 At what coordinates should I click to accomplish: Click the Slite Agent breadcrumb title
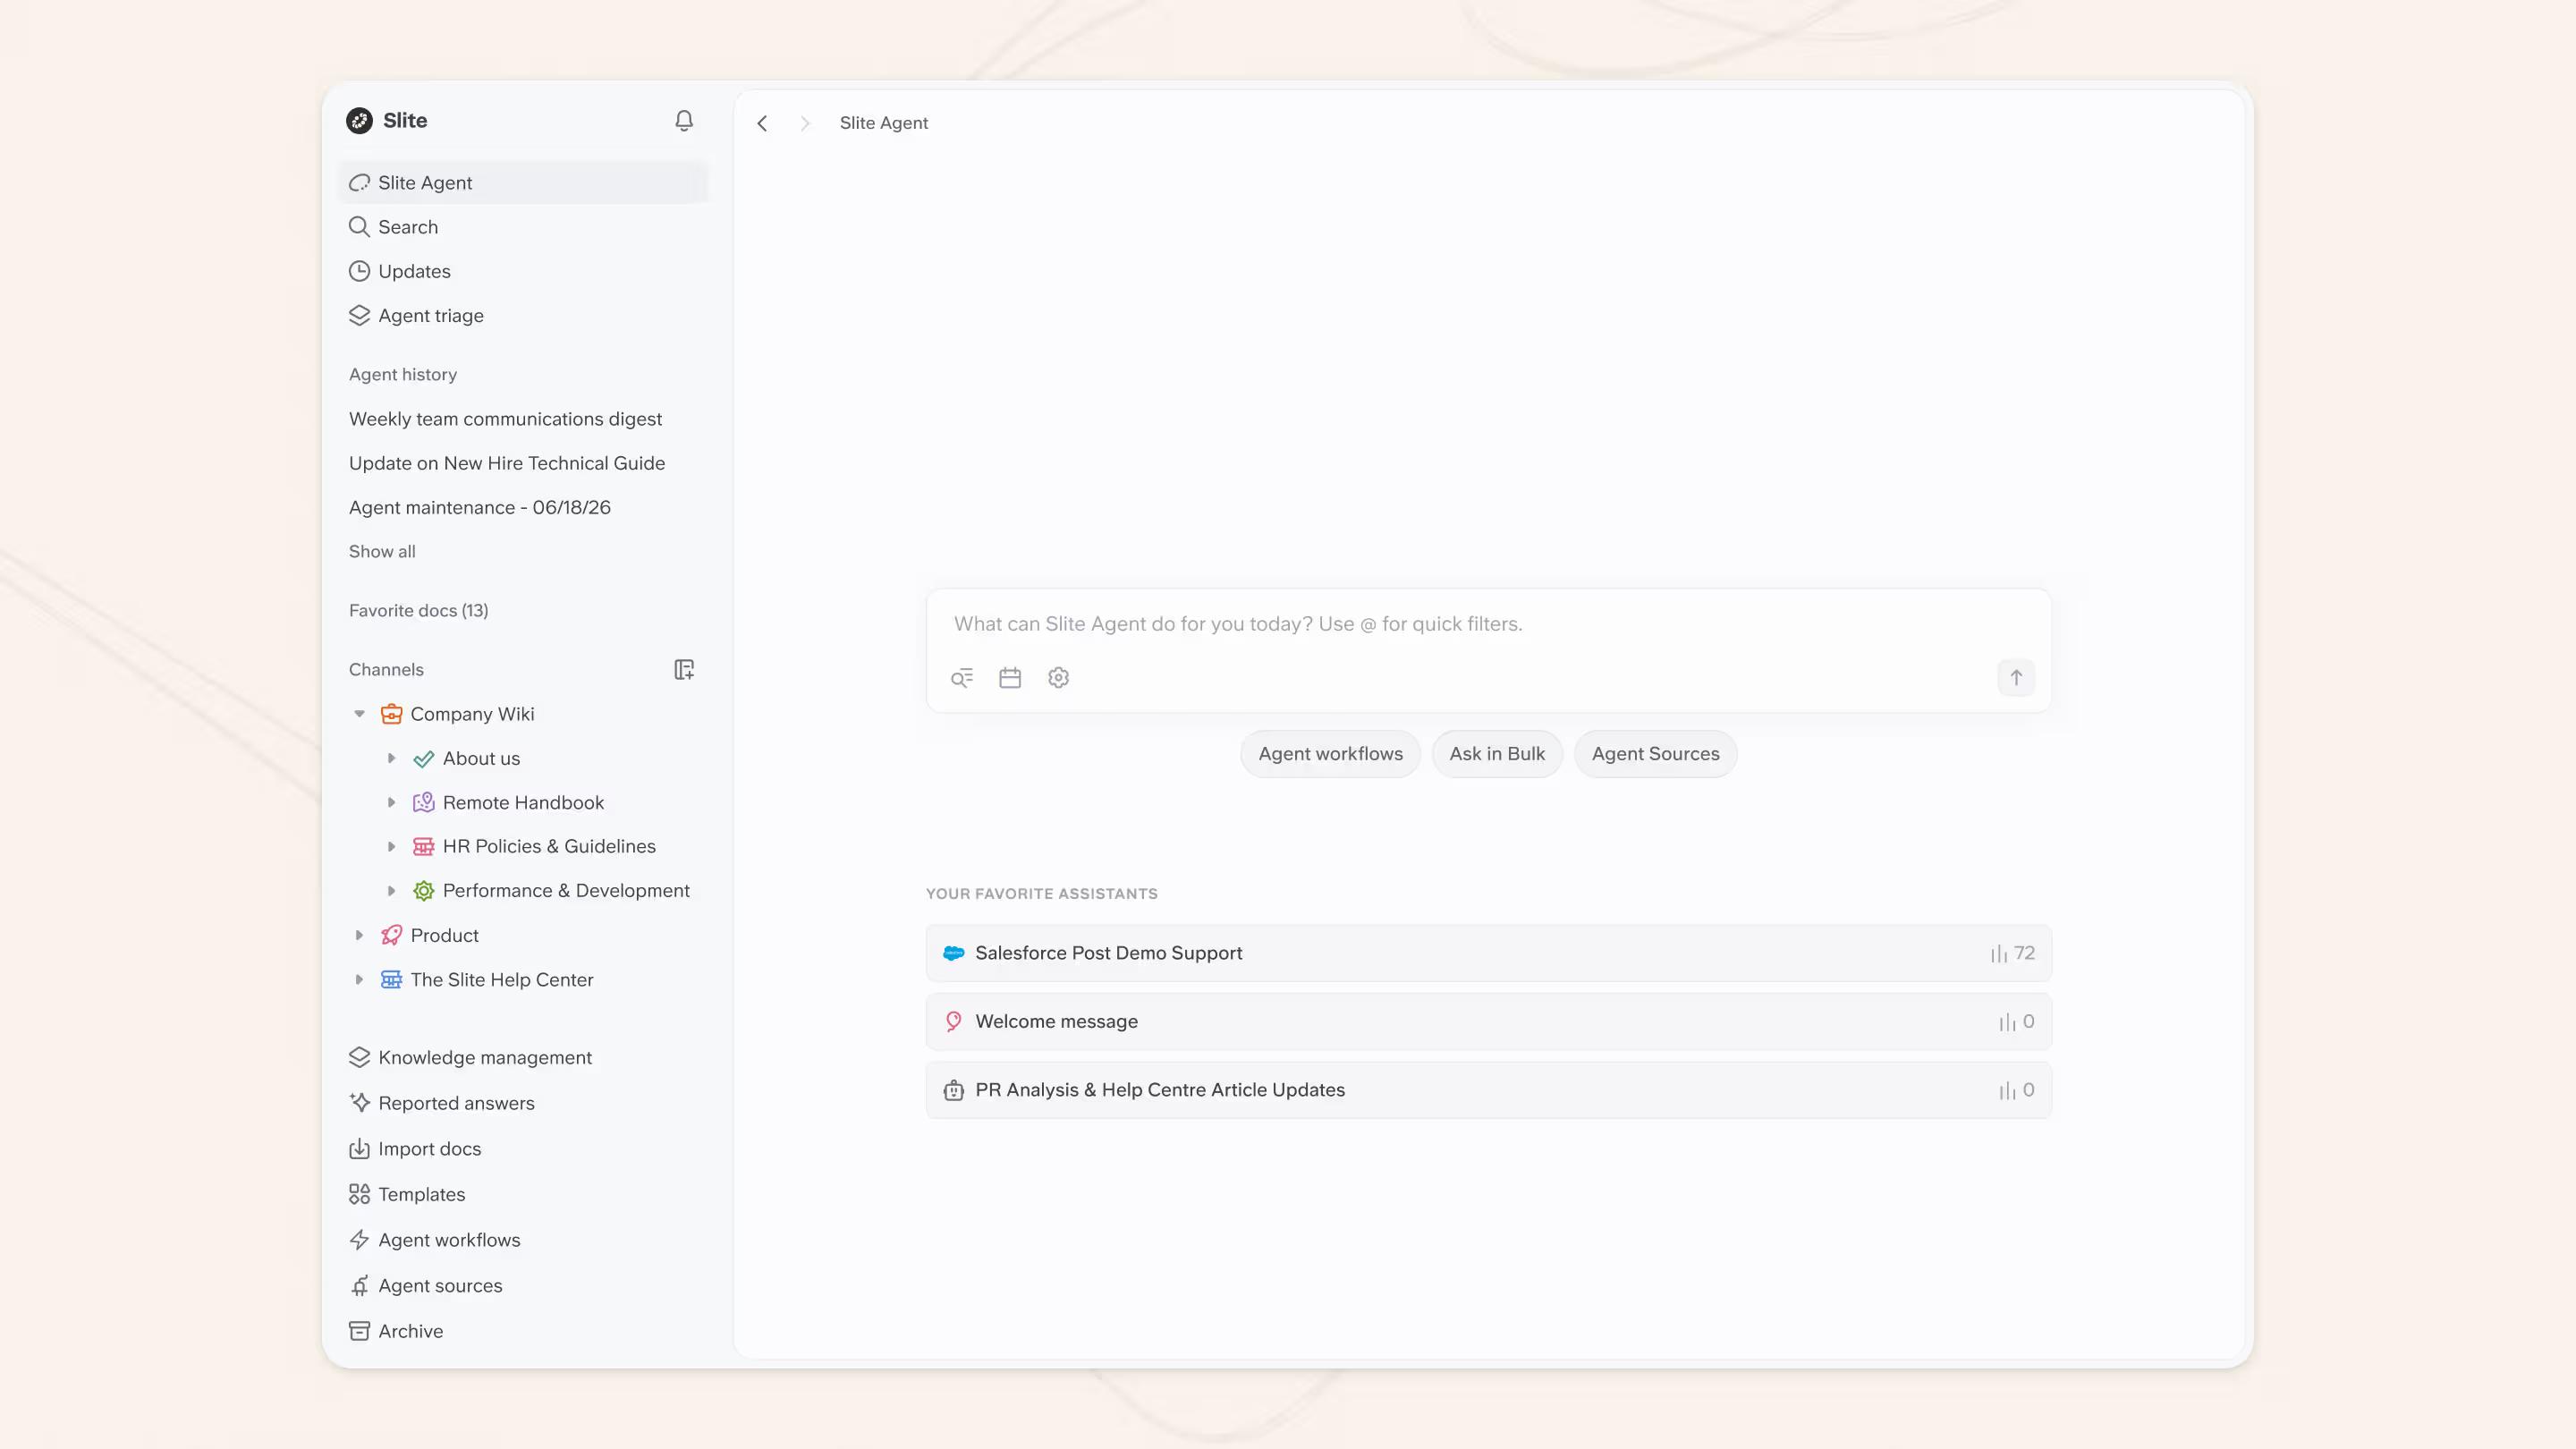883,123
